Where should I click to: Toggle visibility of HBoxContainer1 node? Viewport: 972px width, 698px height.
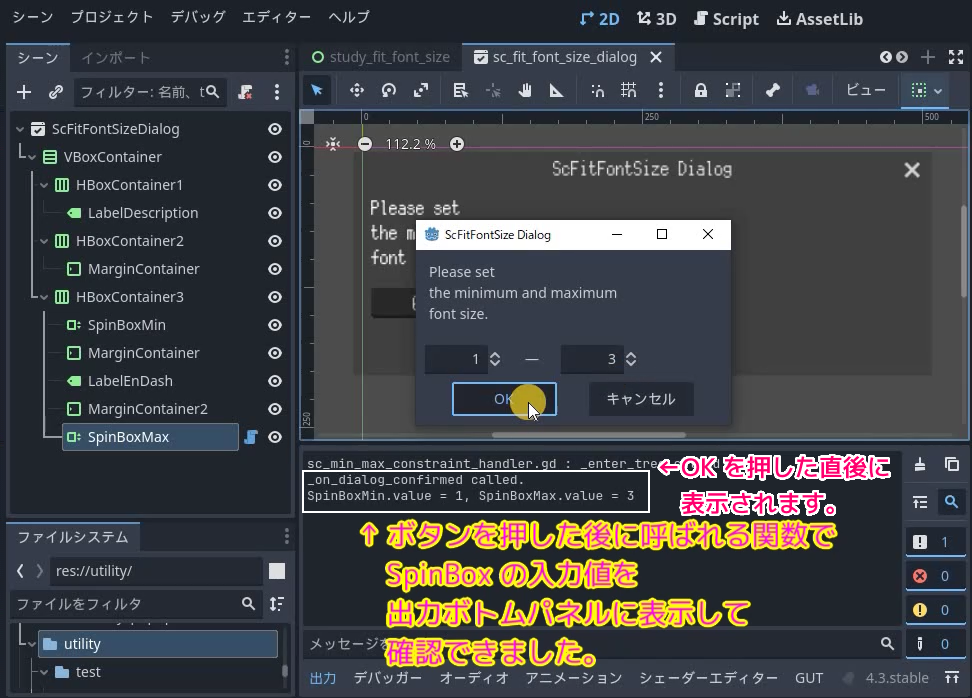pyautogui.click(x=275, y=185)
